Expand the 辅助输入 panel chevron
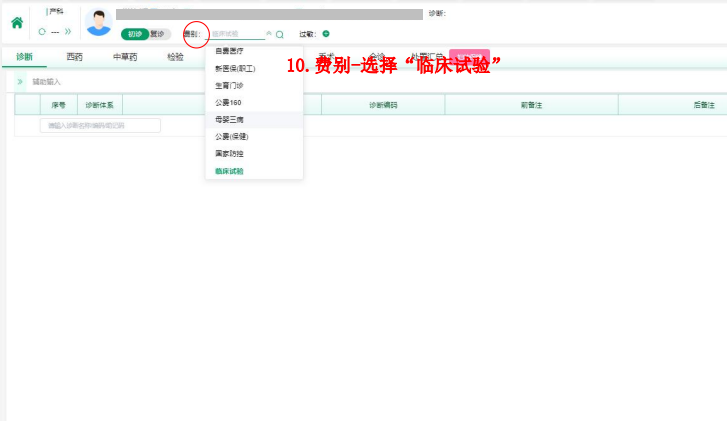 20,81
